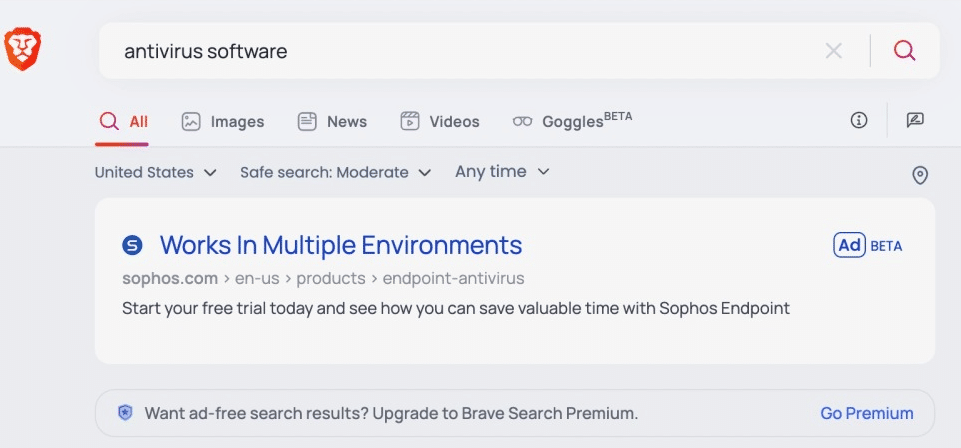Image resolution: width=961 pixels, height=448 pixels.
Task: Click the sophos.com breadcrumb URL
Action: point(323,279)
